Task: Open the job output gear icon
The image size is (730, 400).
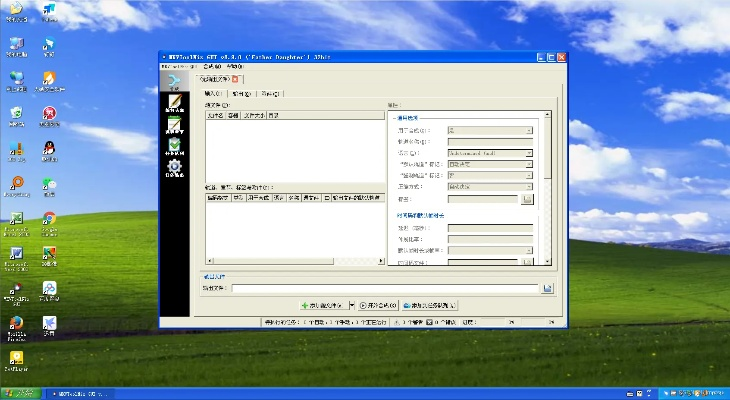Action: 174,168
